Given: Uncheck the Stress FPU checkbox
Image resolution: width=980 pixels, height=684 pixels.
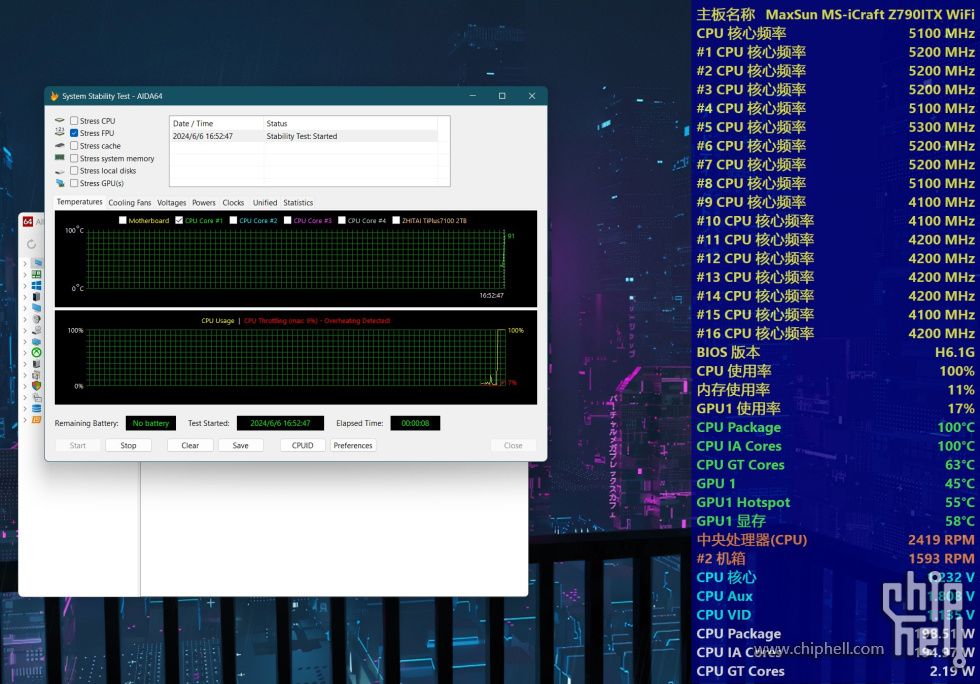Looking at the screenshot, I should (74, 133).
